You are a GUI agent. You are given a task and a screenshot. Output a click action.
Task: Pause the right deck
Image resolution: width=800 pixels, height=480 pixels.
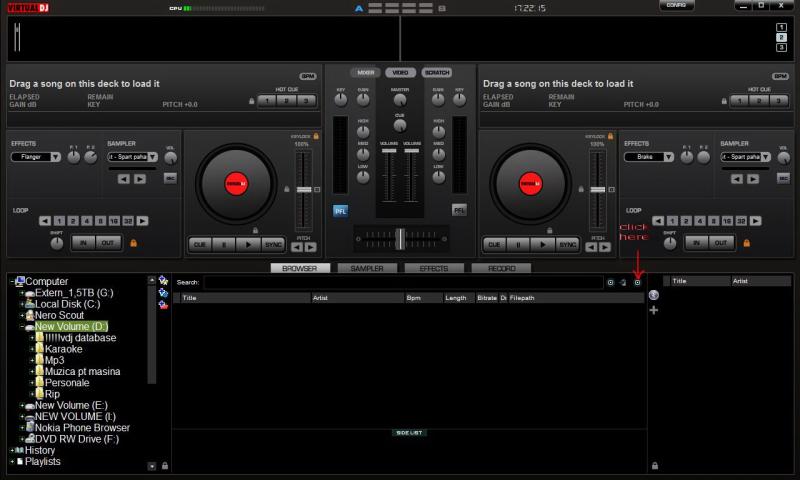tap(518, 244)
